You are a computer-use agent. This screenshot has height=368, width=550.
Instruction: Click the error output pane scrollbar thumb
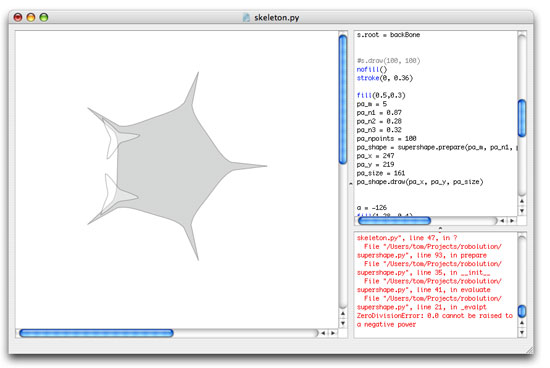pyautogui.click(x=522, y=311)
